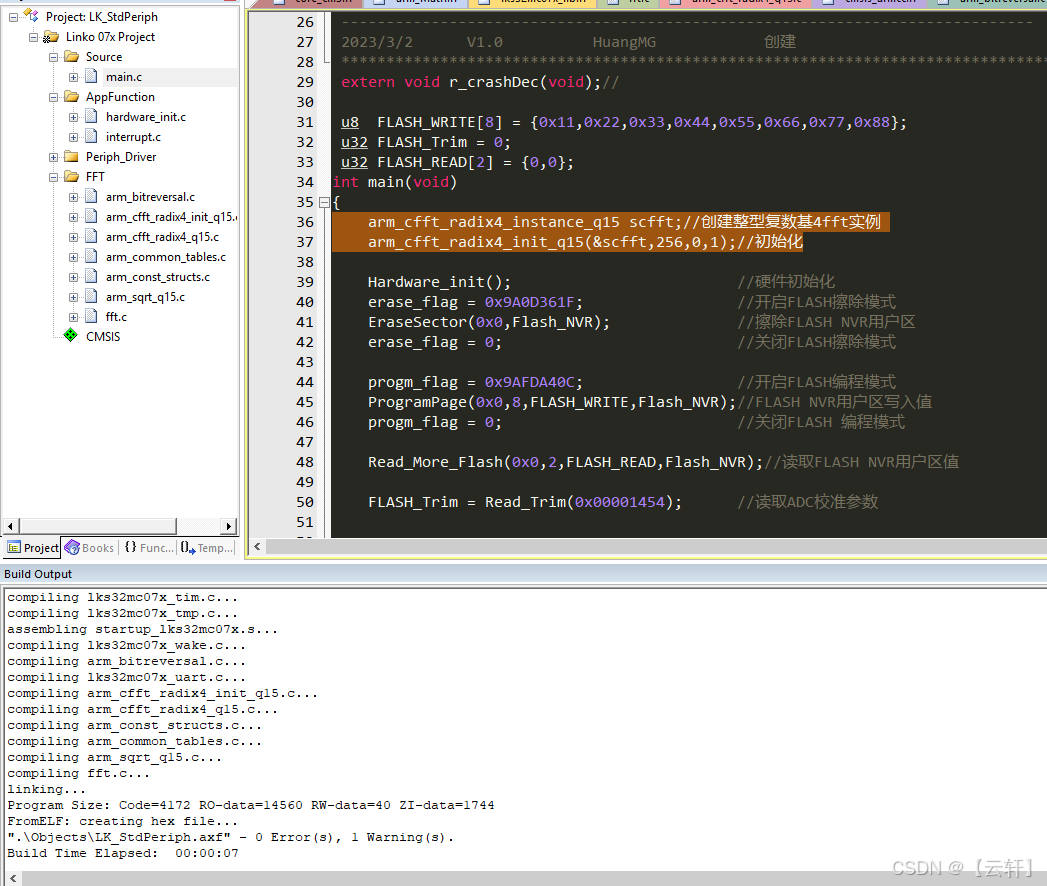This screenshot has height=886, width=1047.
Task: Click the main.c file icon
Action: coord(91,77)
